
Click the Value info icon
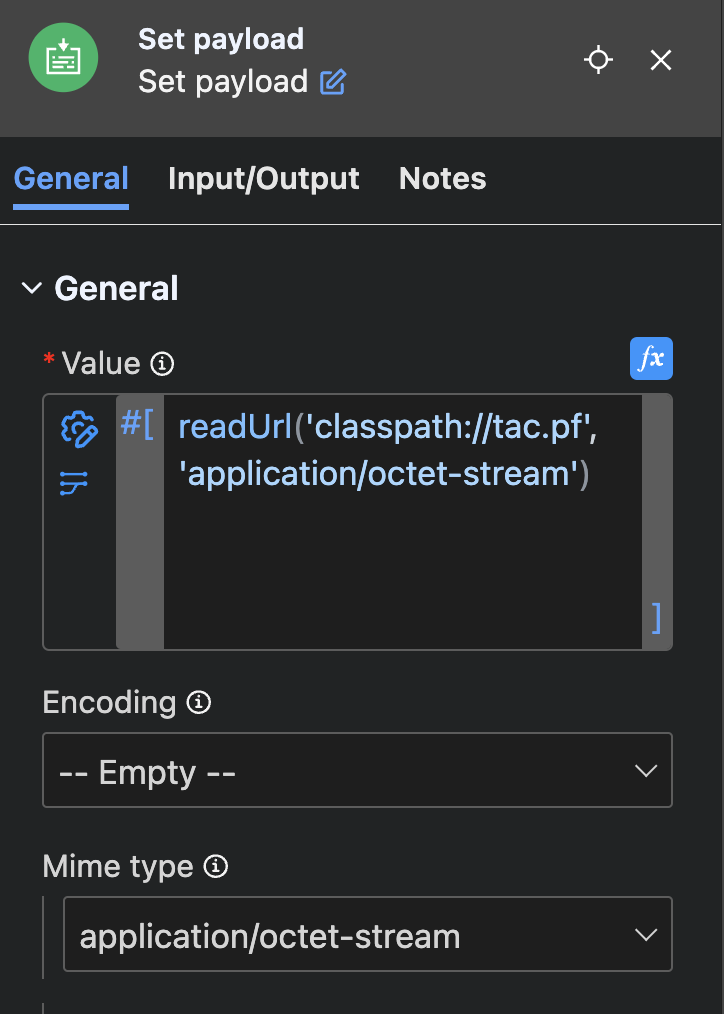tap(162, 364)
